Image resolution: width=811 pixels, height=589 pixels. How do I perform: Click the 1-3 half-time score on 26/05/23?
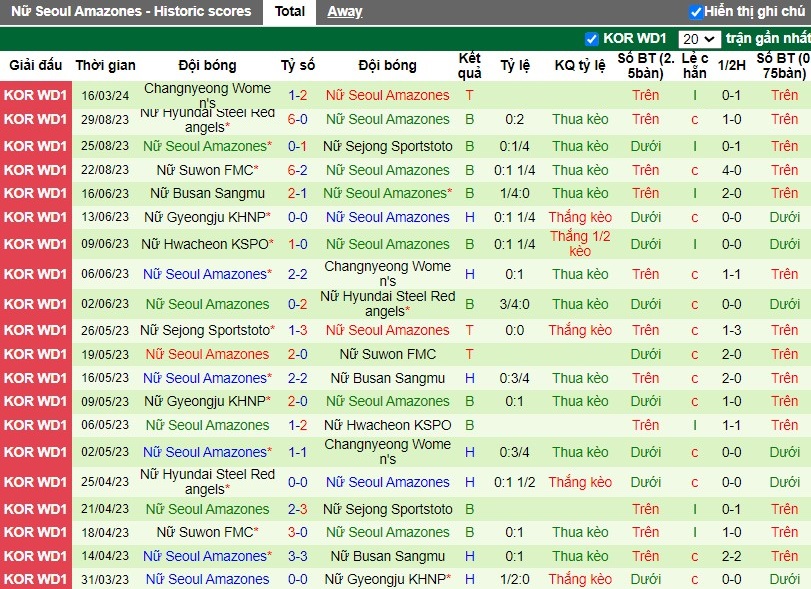pos(731,330)
